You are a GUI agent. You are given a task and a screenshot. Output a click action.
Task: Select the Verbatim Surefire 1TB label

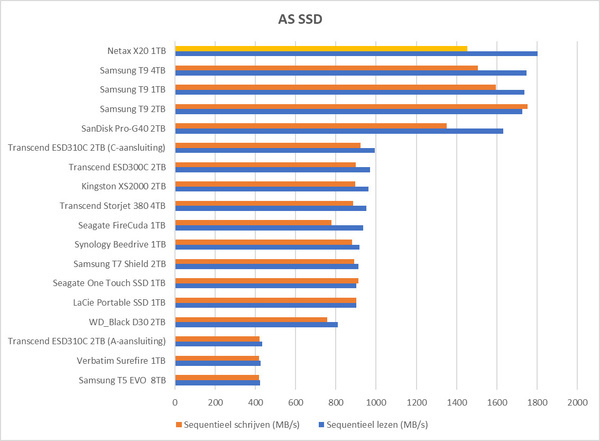(121, 361)
